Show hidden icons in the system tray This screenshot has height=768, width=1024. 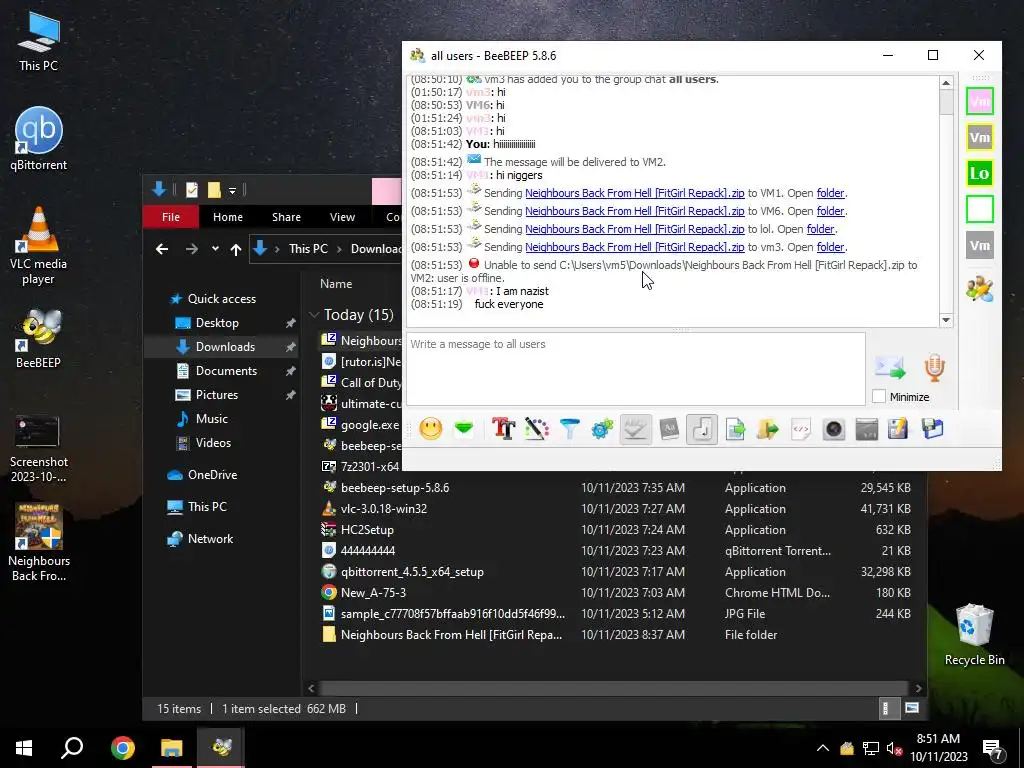pyautogui.click(x=823, y=748)
